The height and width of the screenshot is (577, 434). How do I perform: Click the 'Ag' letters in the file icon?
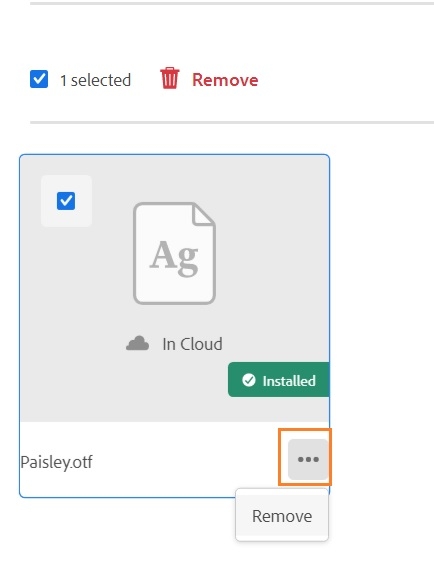pyautogui.click(x=174, y=257)
